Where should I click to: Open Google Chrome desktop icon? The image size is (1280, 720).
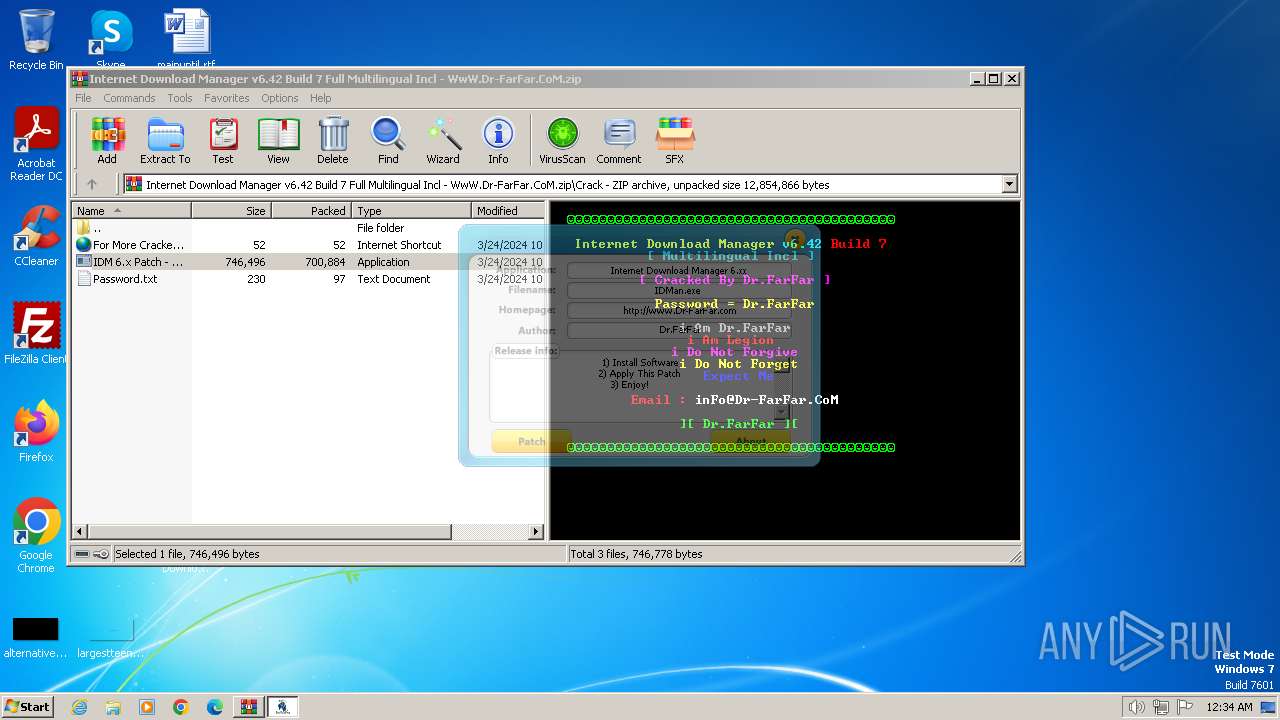(x=36, y=536)
